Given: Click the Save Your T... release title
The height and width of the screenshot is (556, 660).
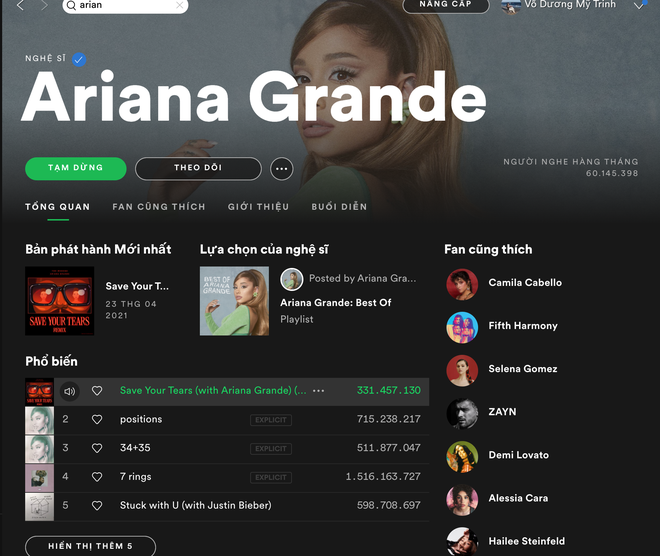Looking at the screenshot, I should (137, 286).
